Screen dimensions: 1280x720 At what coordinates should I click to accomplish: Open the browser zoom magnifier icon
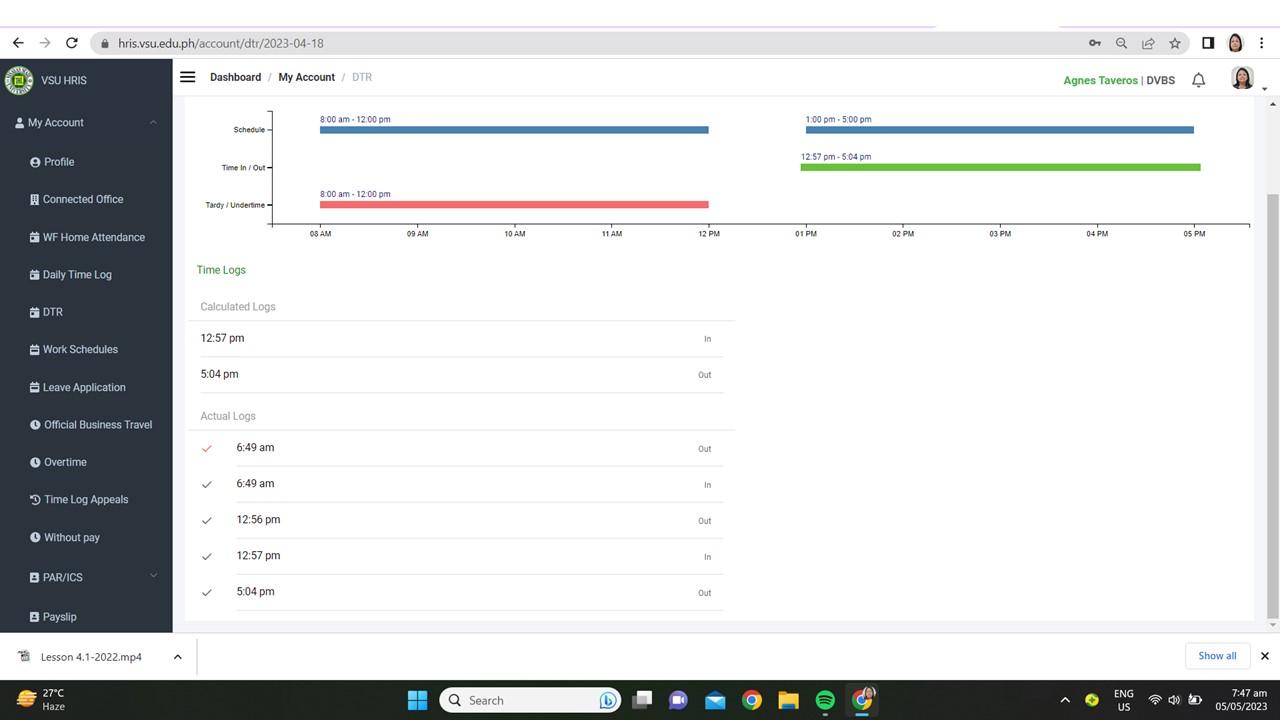(x=1121, y=43)
